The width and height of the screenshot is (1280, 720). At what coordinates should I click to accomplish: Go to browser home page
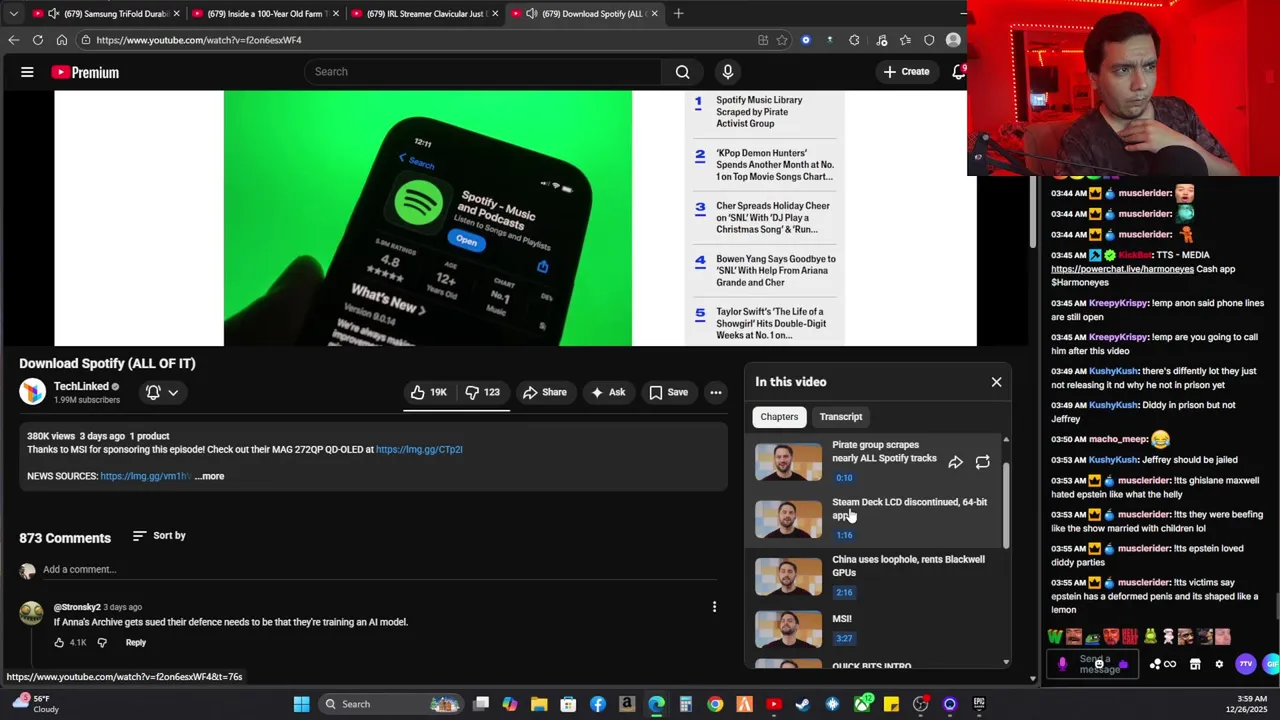coord(62,40)
